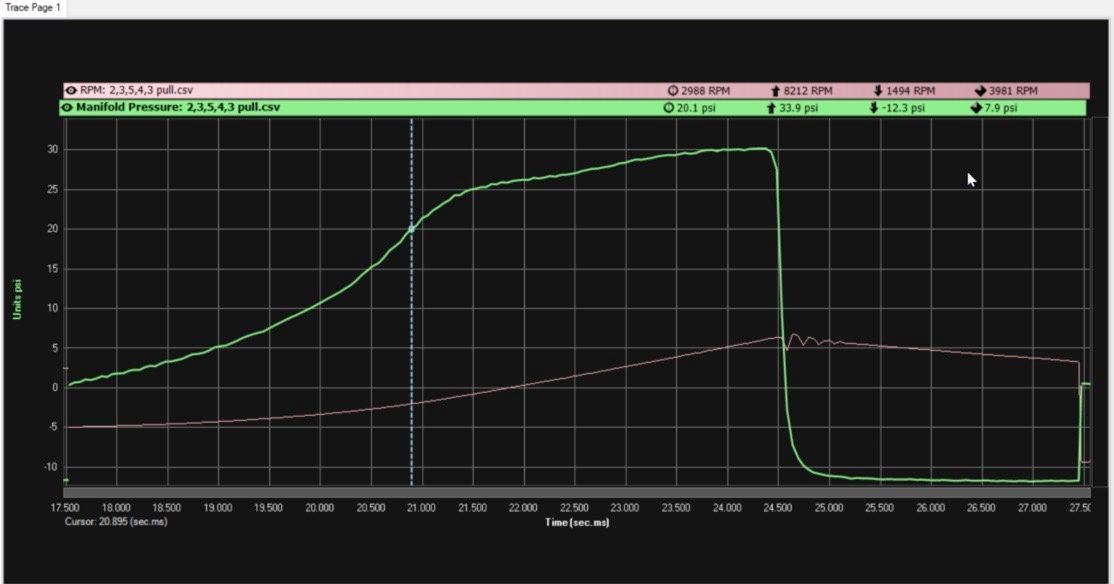Click the RPM average diamond icon
The height and width of the screenshot is (584, 1114).
979,90
